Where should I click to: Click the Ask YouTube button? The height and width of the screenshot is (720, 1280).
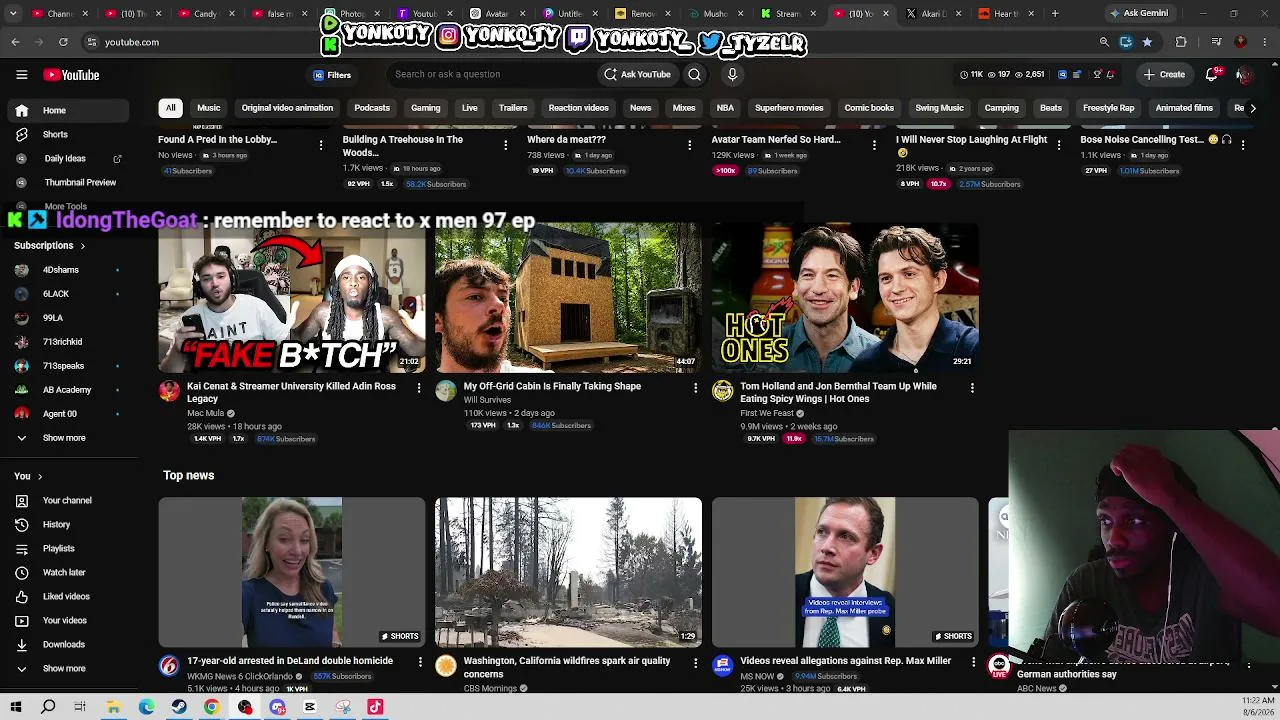[637, 74]
